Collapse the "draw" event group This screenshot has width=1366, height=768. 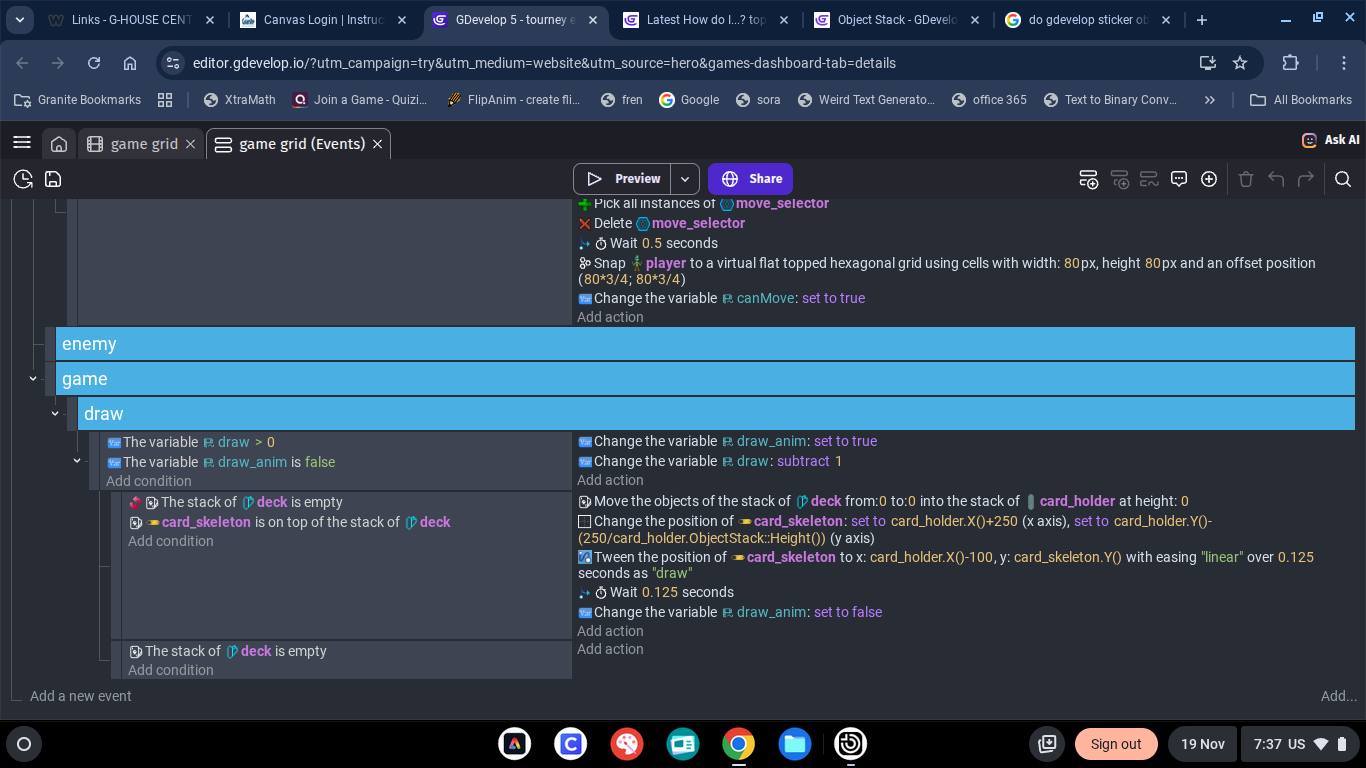coord(55,414)
